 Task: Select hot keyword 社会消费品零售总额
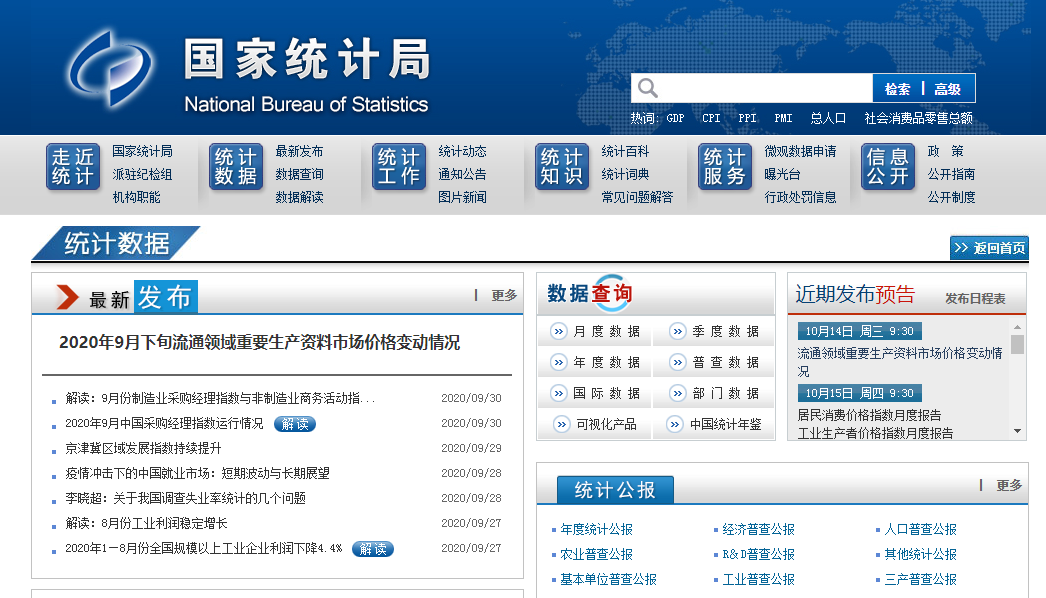point(919,118)
